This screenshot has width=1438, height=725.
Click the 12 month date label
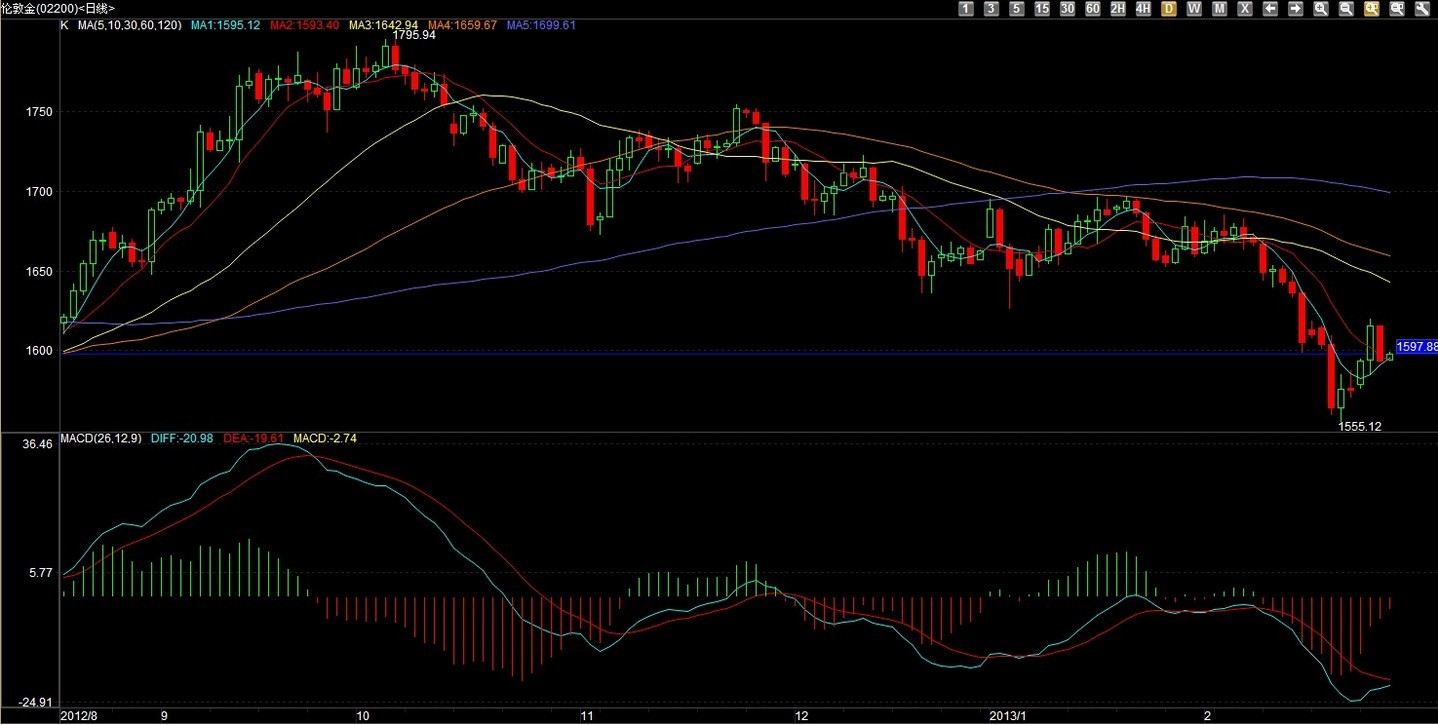pyautogui.click(x=800, y=717)
